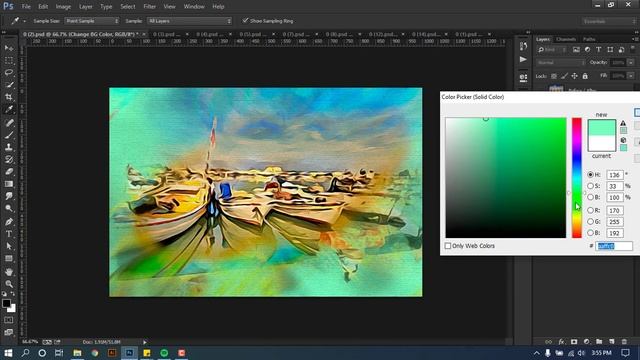Select the Rectangular Marquee tool
Viewport: 640px width, 360px height.
point(9,60)
